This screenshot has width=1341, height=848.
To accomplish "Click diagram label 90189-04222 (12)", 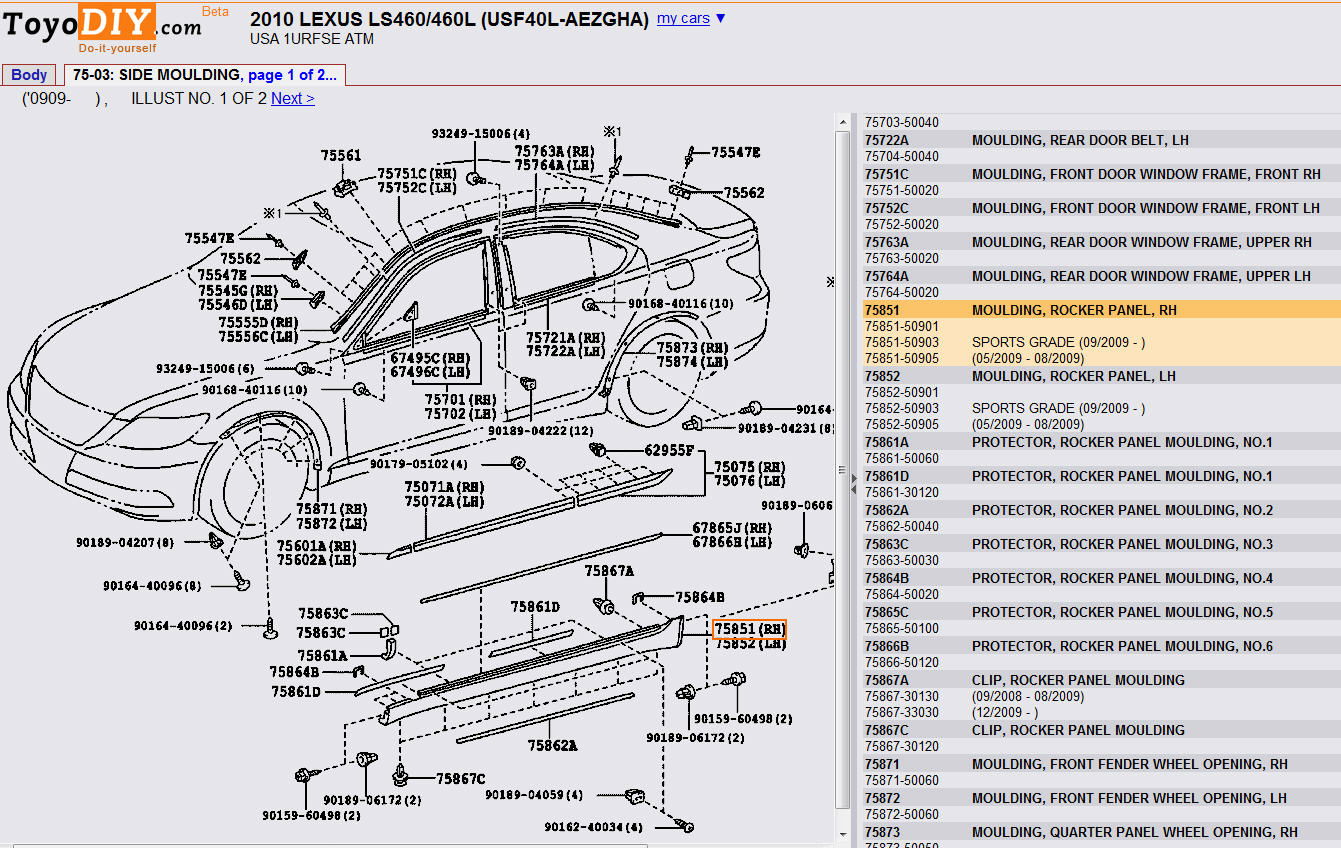I will (541, 430).
